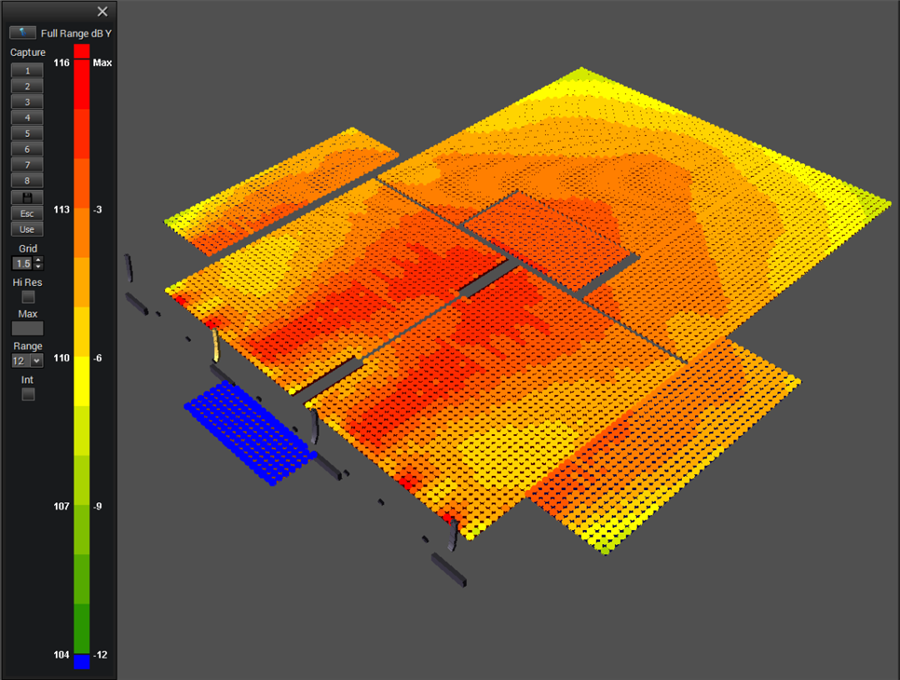Close the mapping panel with the X
This screenshot has width=900, height=680.
click(102, 11)
